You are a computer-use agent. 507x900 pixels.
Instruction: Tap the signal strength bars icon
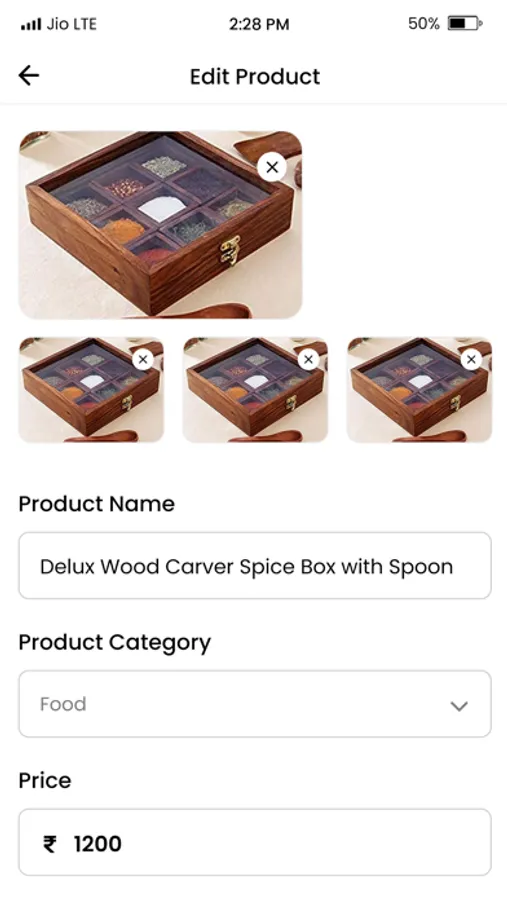(x=31, y=25)
